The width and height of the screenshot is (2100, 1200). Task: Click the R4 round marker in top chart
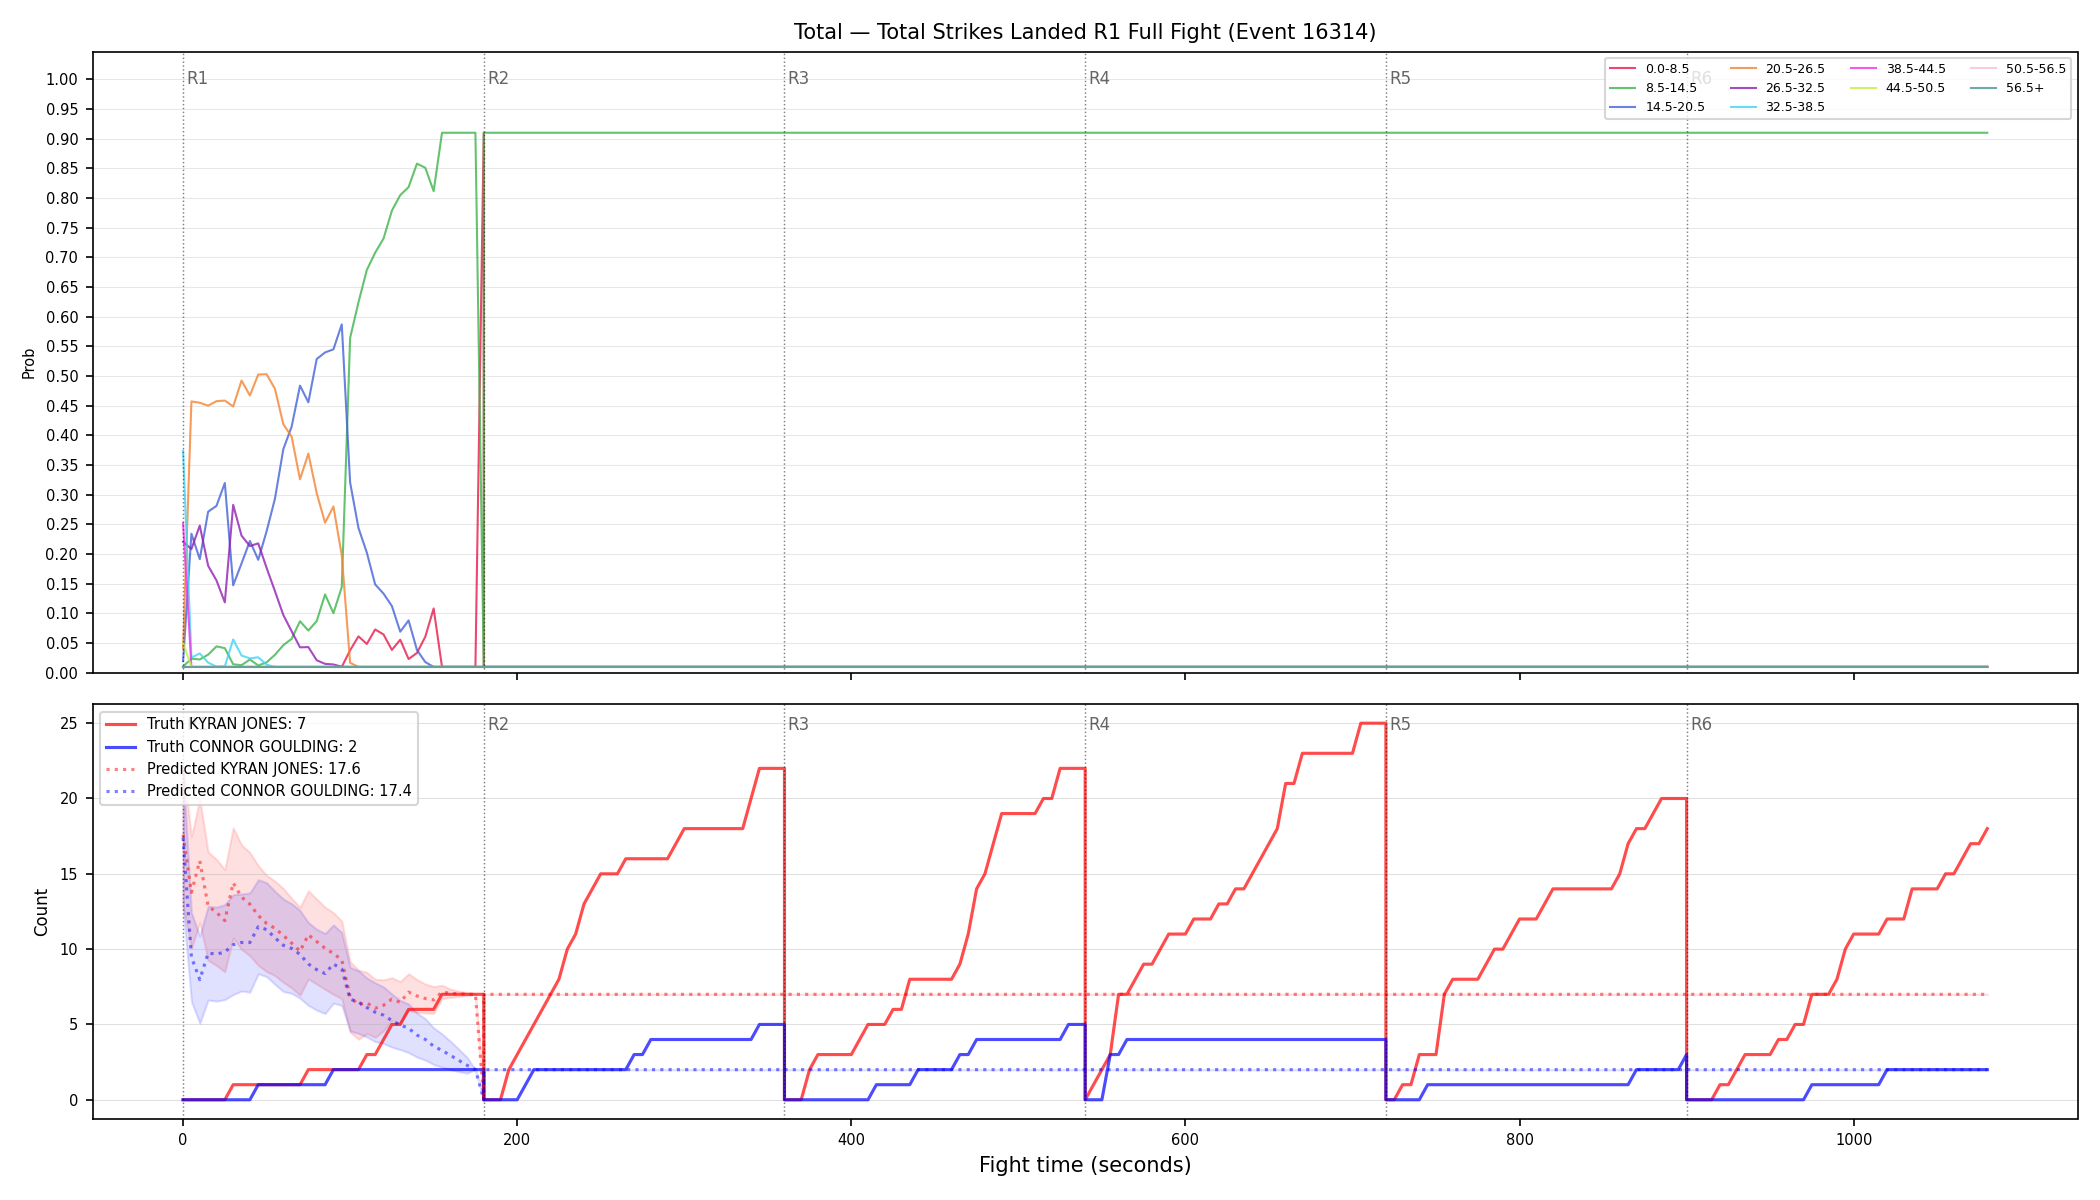point(1099,78)
